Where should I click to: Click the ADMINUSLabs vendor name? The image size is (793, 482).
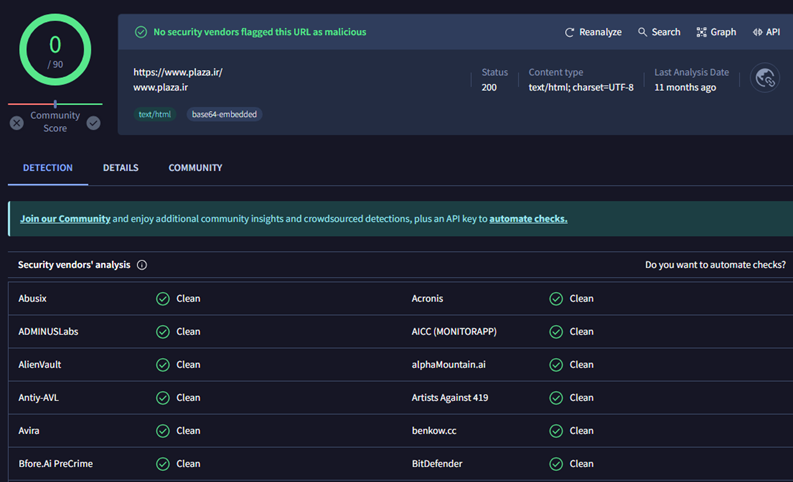pyautogui.click(x=48, y=332)
